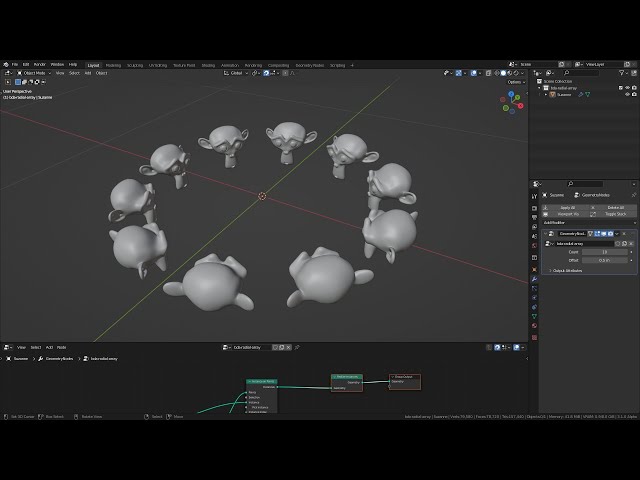Expand the Suzanne object in the outliner

tap(546, 94)
